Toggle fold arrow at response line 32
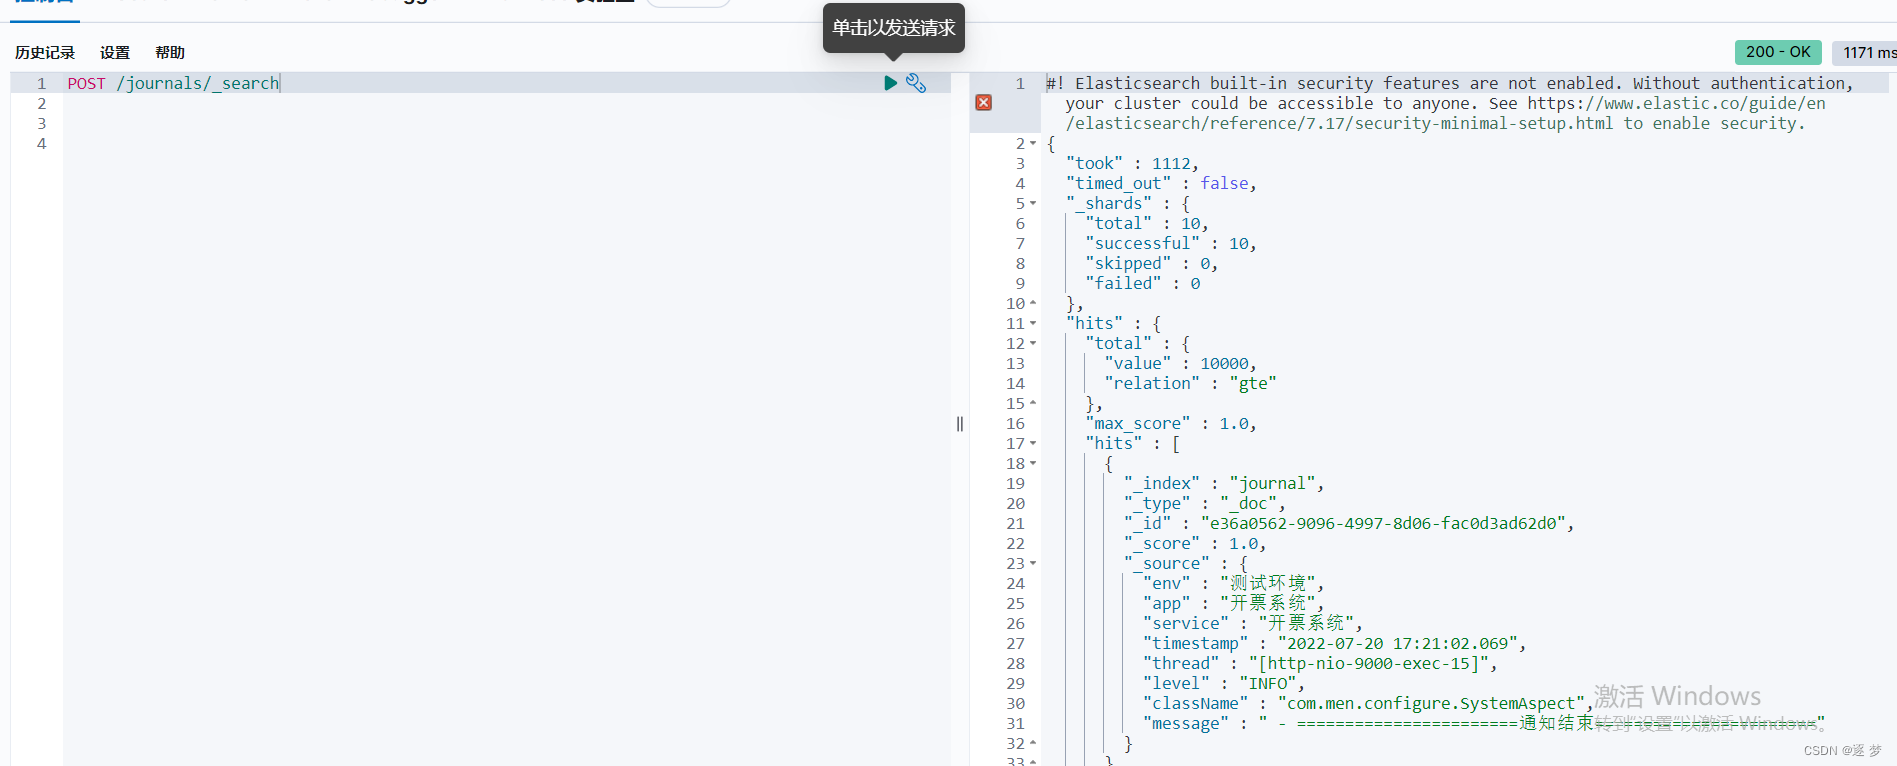 [1033, 743]
